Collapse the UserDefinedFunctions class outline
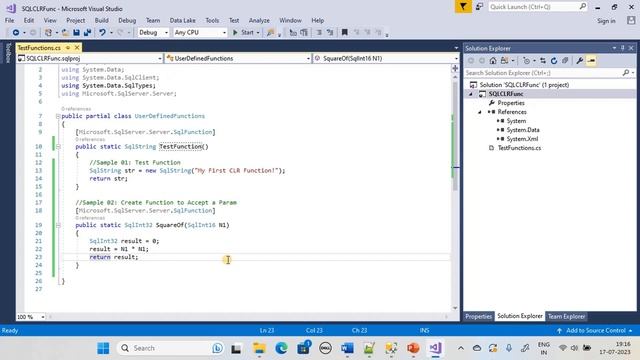This screenshot has width=640, height=360. coord(58,116)
